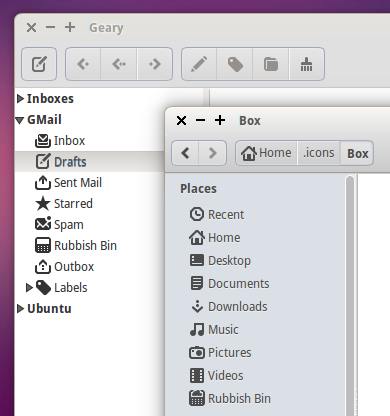
Task: Click the Reply All double-arrow button
Action: (x=119, y=64)
